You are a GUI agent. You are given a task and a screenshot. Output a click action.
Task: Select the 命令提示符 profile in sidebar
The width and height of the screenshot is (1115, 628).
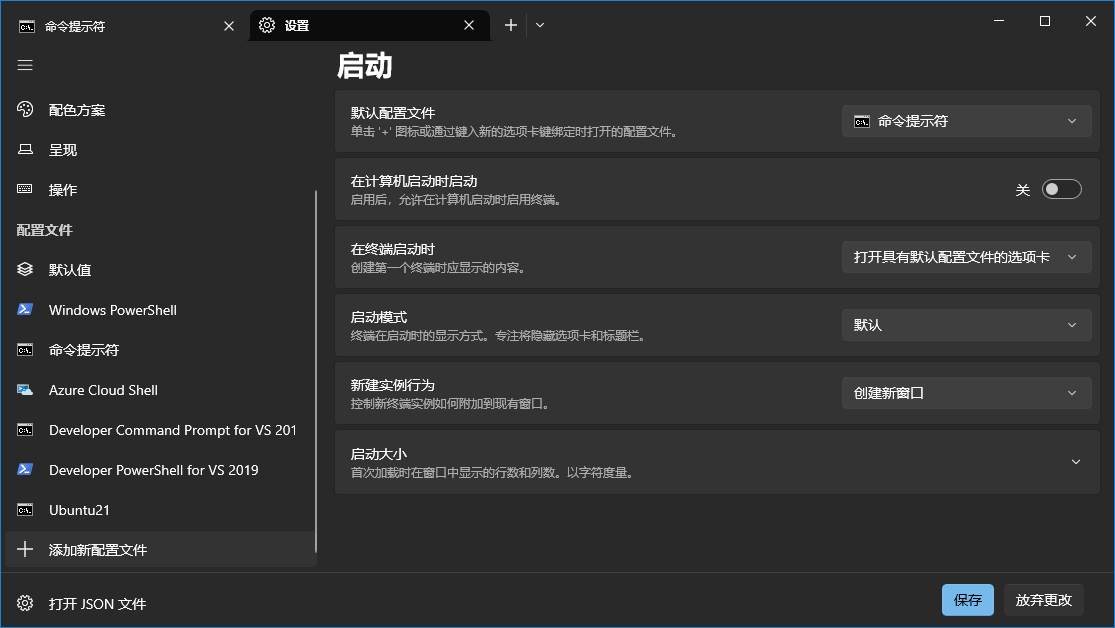point(159,350)
